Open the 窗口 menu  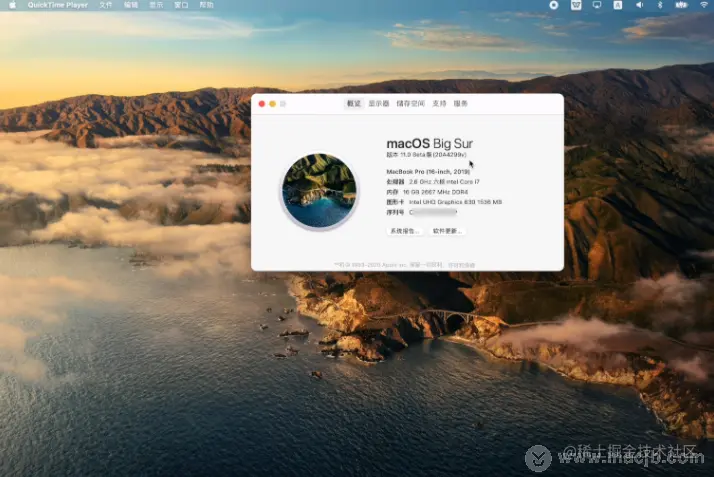click(181, 5)
